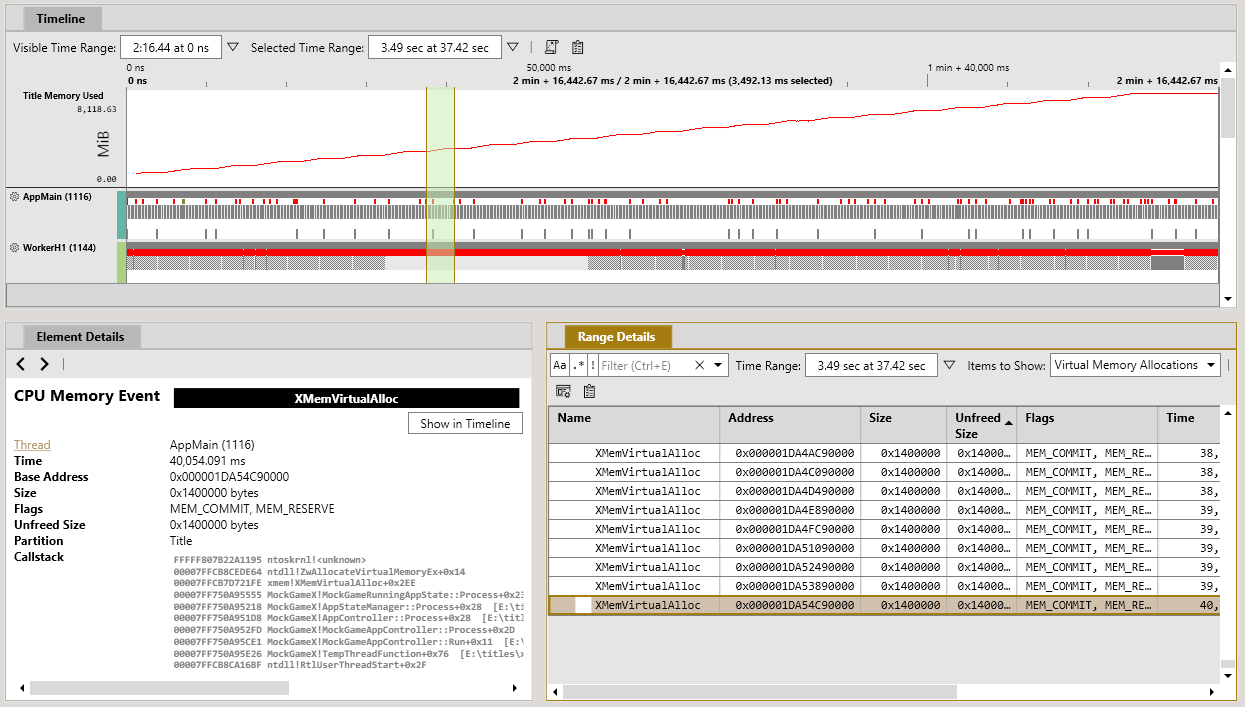Click the Selected Time Range input field
1245x707 pixels.
pos(434,47)
